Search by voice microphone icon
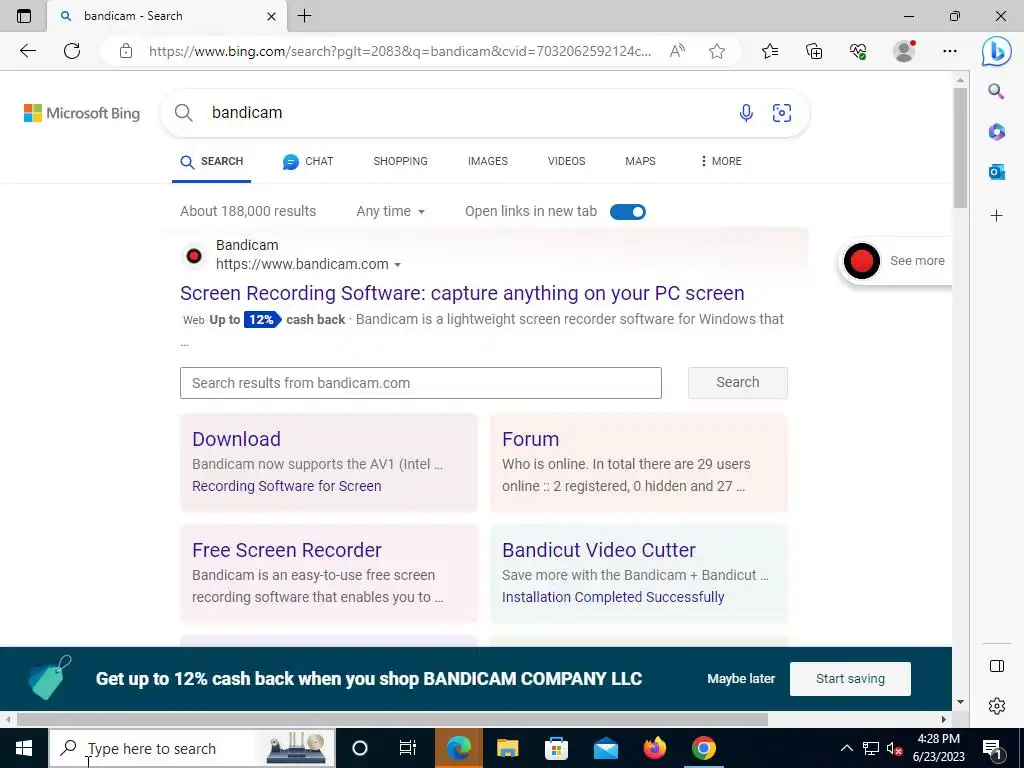Viewport: 1024px width, 768px height. (x=746, y=113)
